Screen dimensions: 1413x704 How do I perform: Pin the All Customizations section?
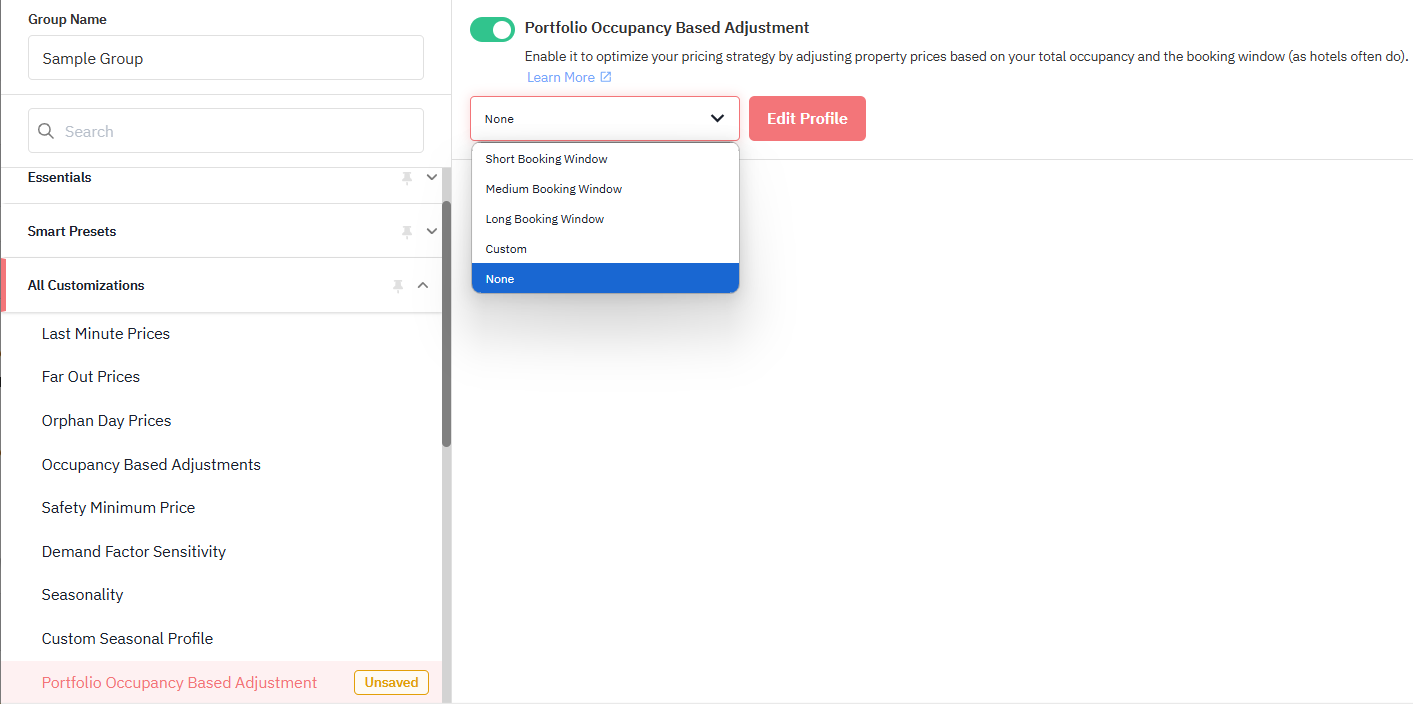point(398,285)
